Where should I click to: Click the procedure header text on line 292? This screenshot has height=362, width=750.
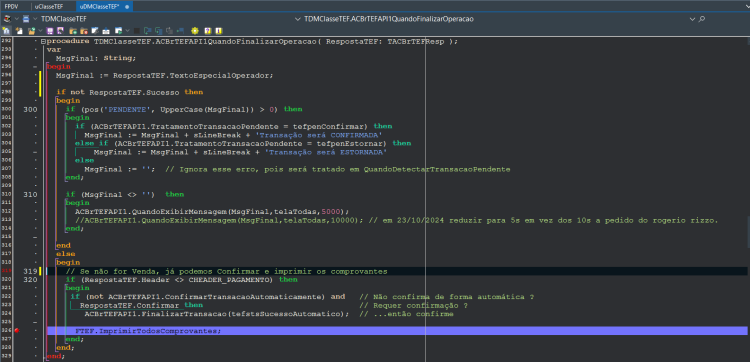point(253,41)
